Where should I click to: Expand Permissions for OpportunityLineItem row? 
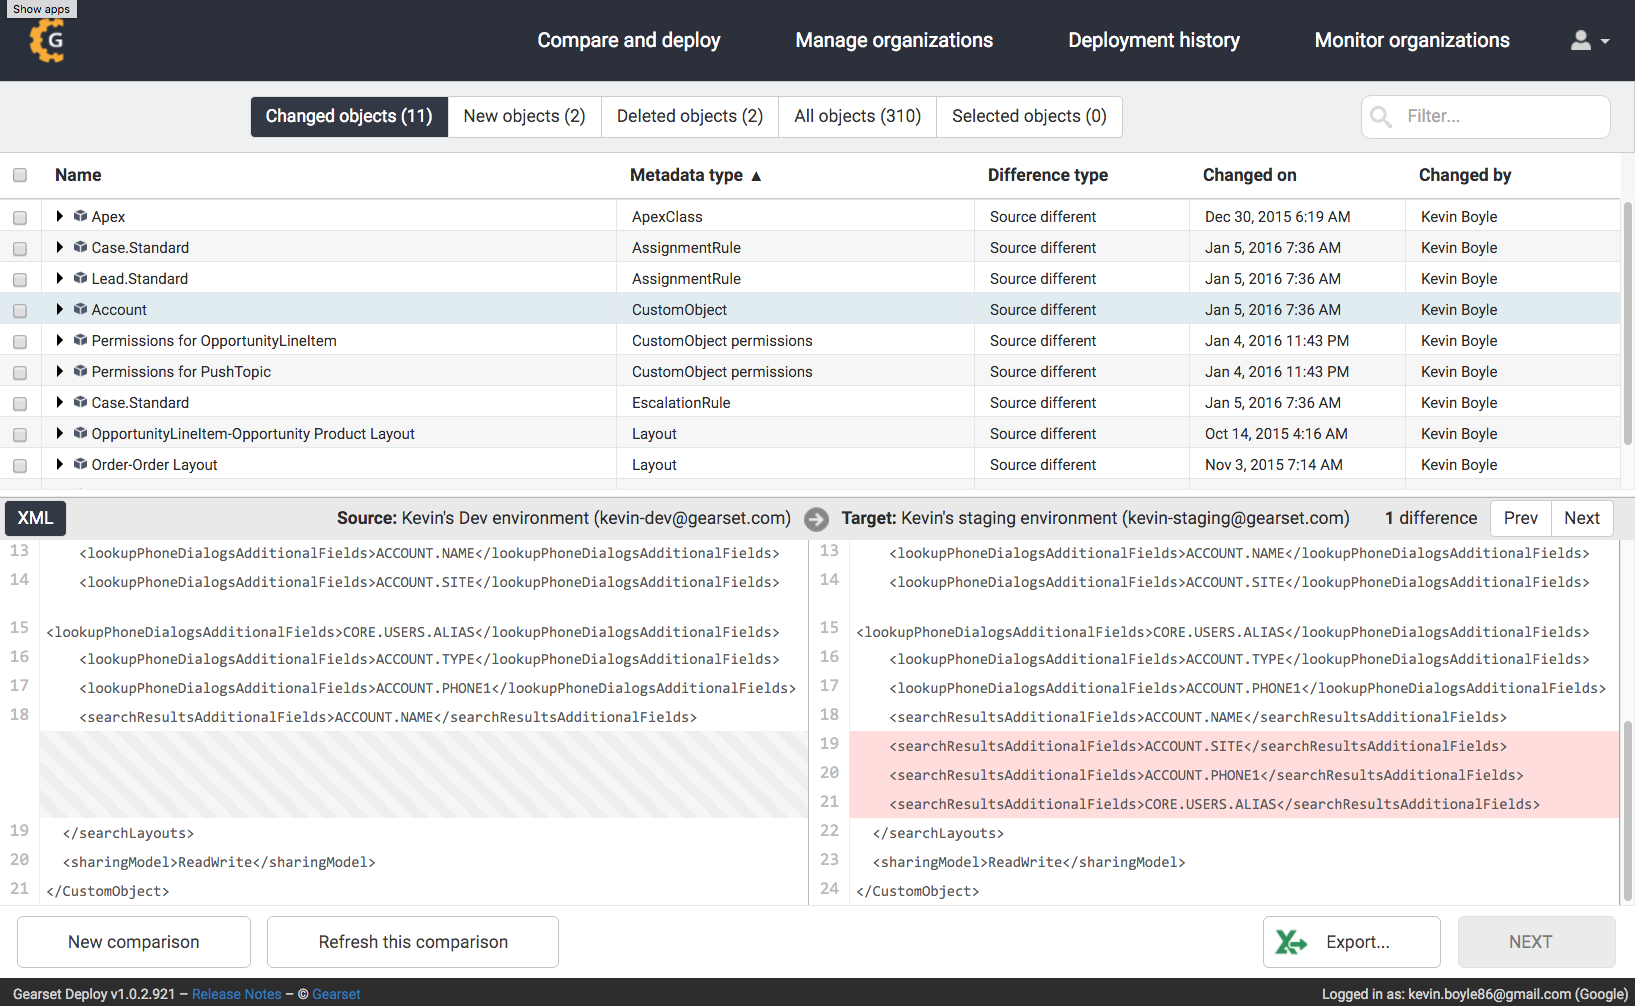coord(60,340)
